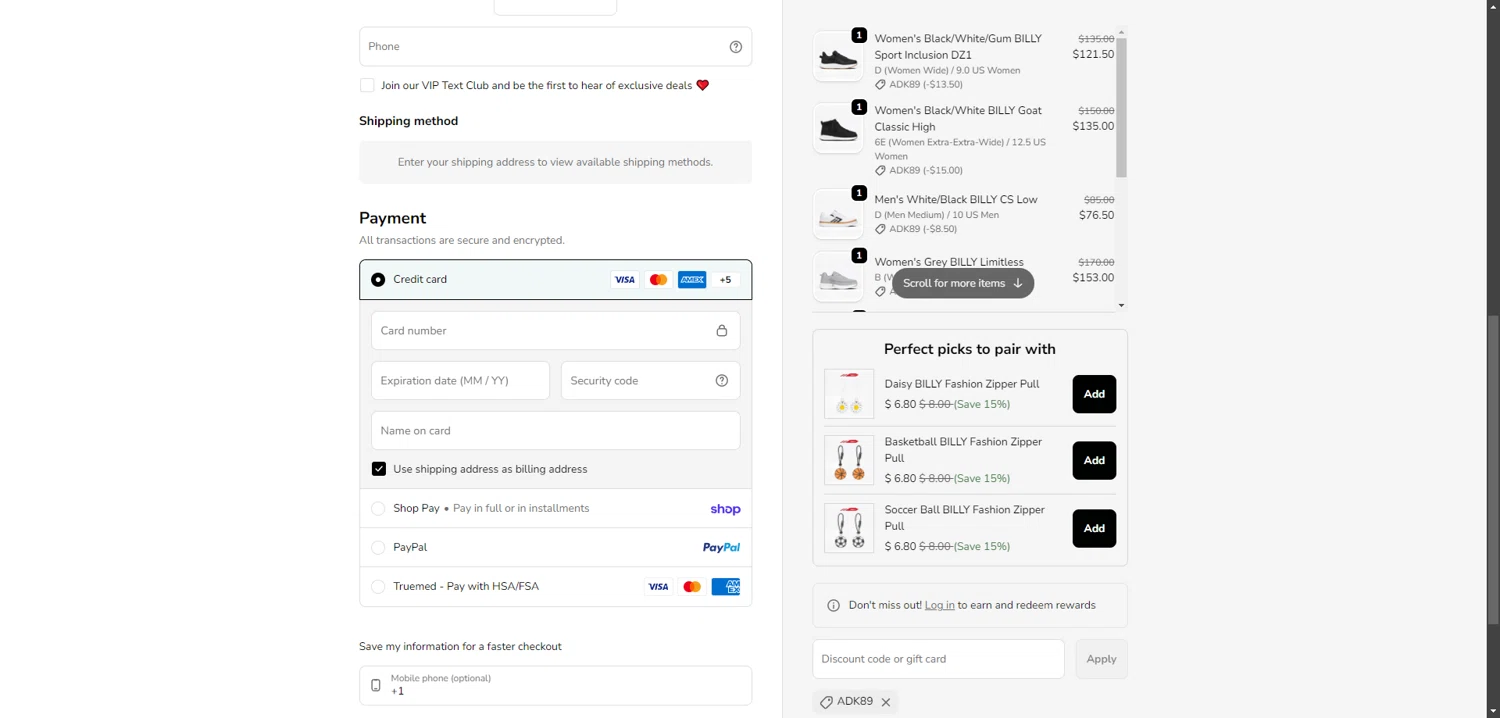This screenshot has height=718, width=1500.
Task: Click the Soccer Ball zipper pull thumbnail
Action: click(849, 529)
